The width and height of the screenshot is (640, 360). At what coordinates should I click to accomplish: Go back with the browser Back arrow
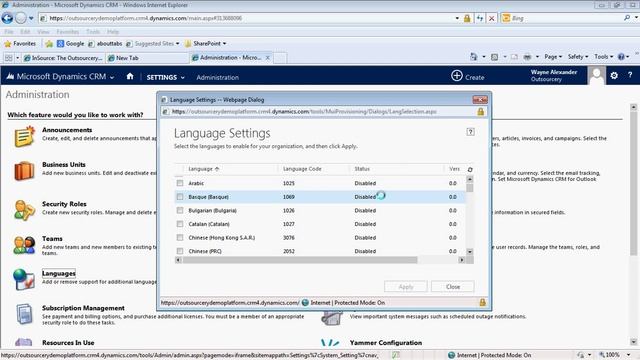click(x=7, y=18)
